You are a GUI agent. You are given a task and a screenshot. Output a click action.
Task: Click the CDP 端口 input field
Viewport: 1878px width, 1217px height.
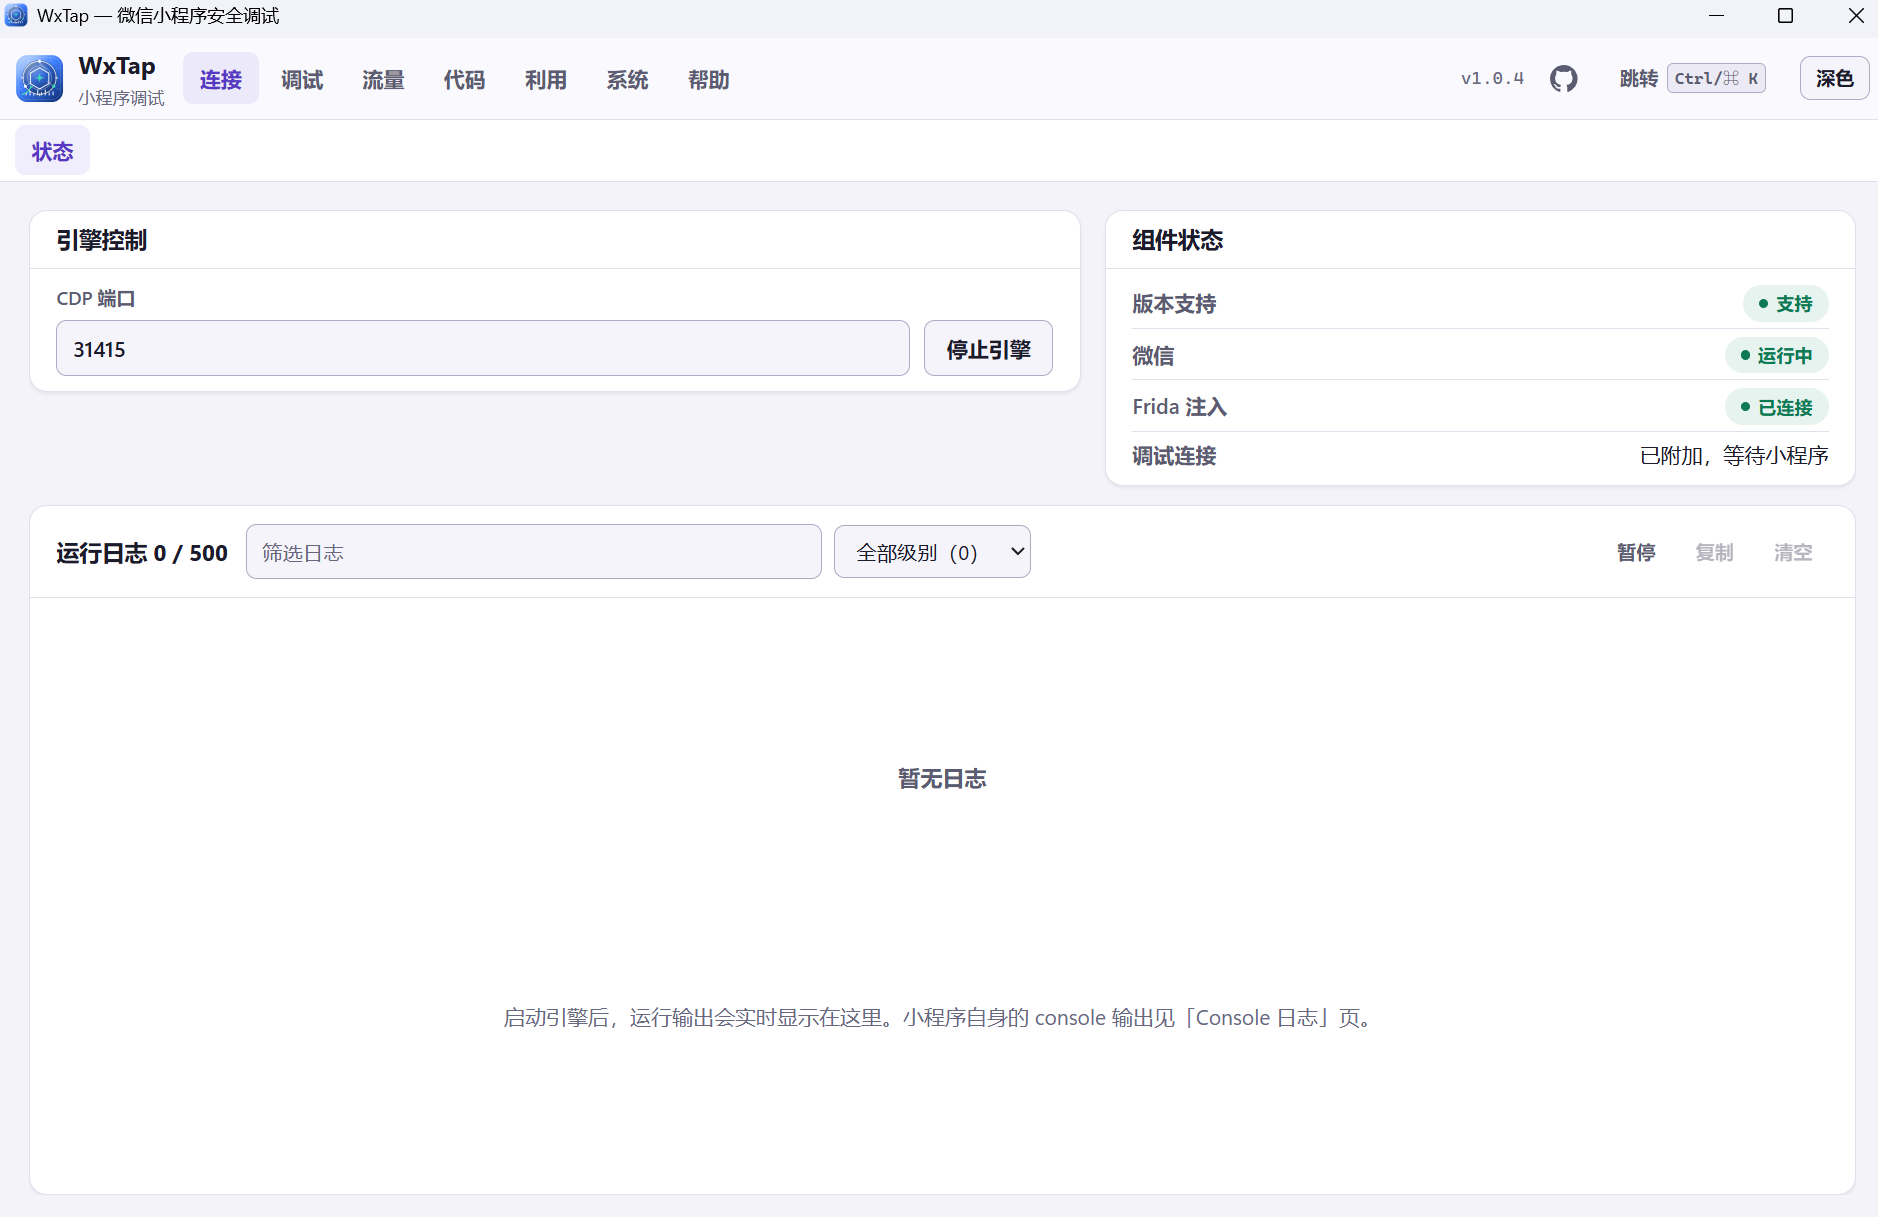pos(483,349)
